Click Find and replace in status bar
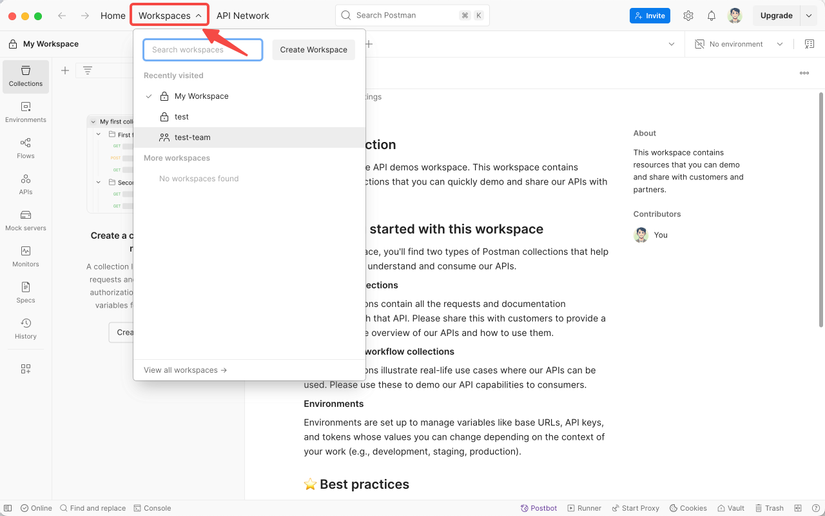This screenshot has height=516, width=825. (x=93, y=508)
